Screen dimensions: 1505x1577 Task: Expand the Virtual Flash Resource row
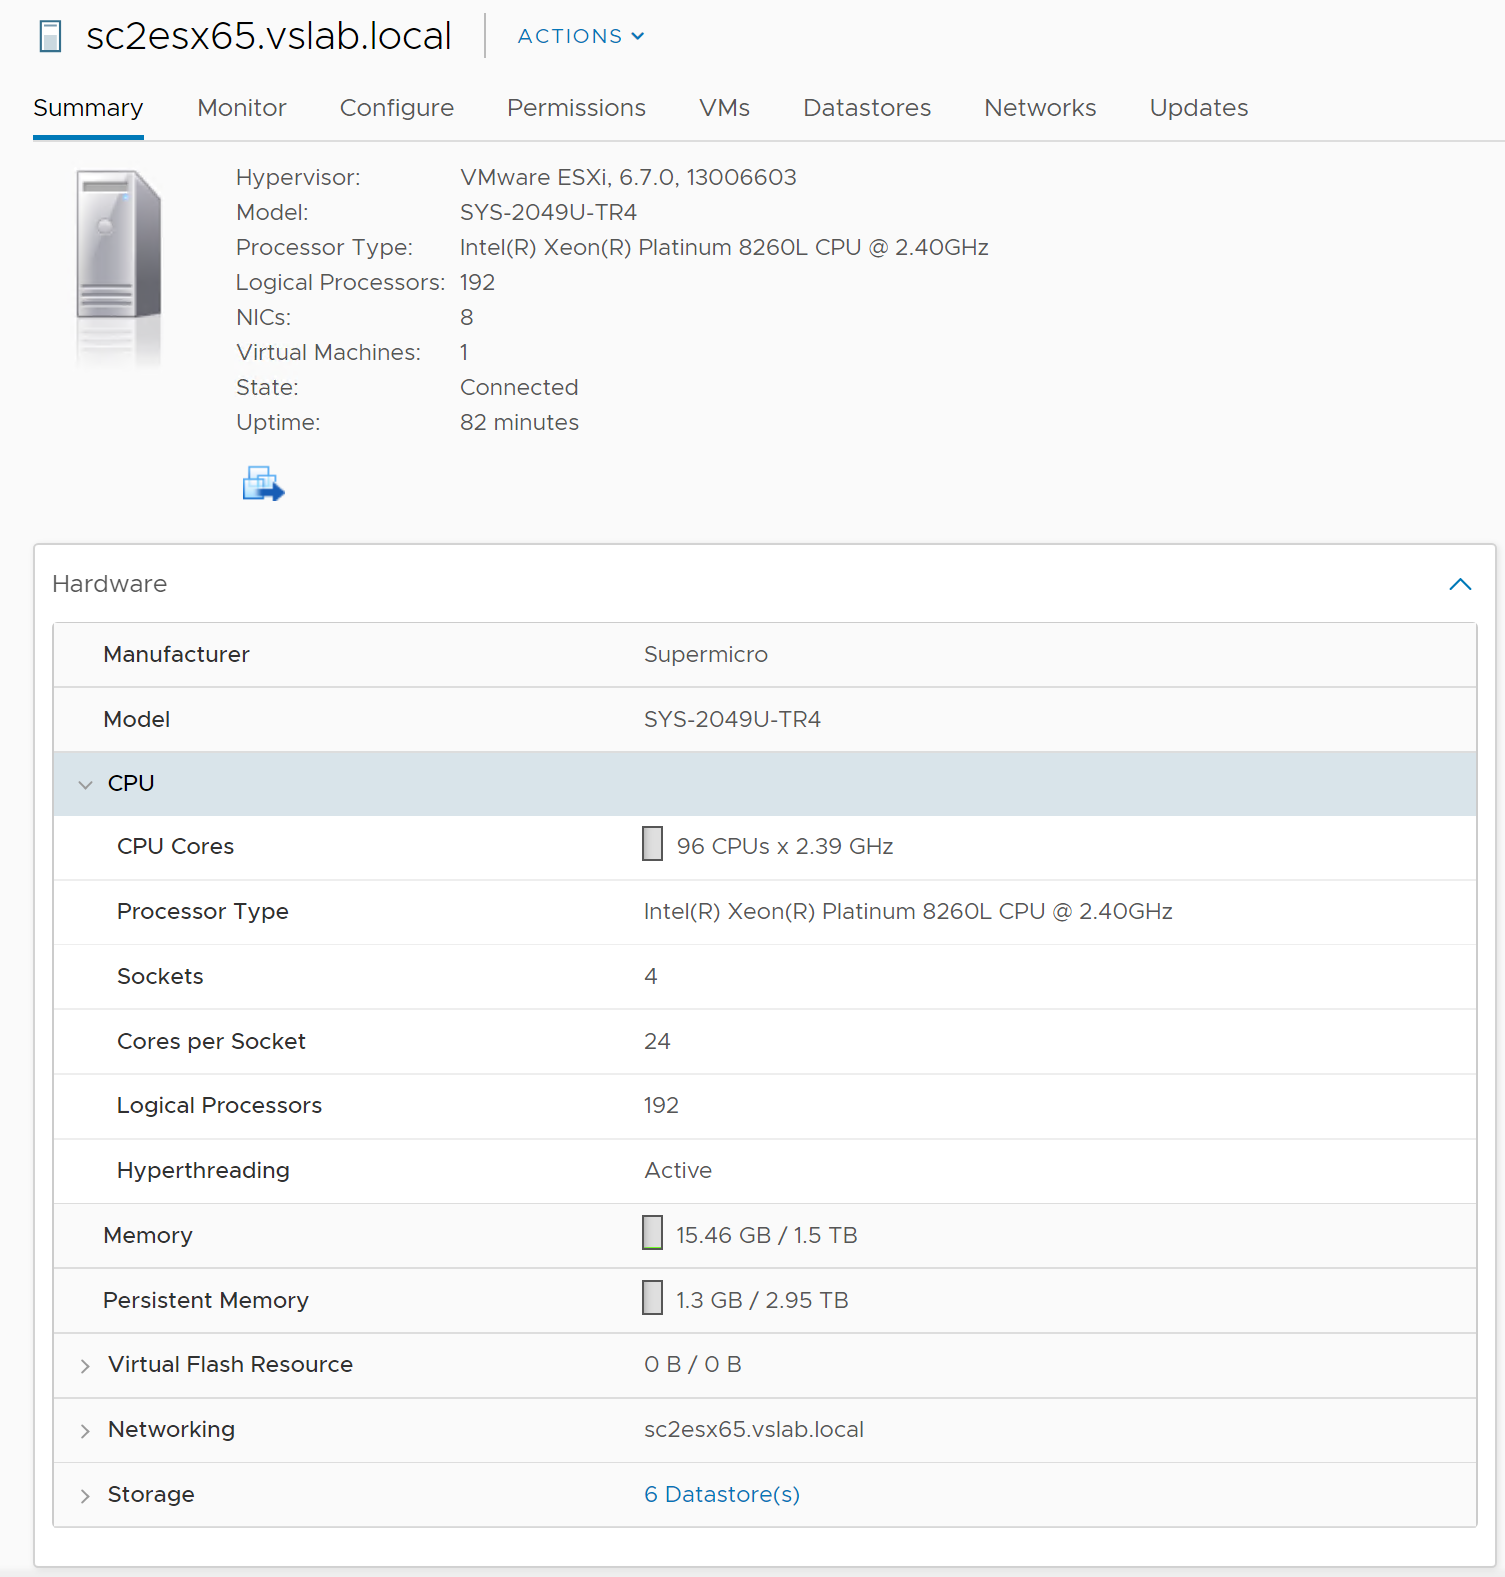[x=86, y=1366]
